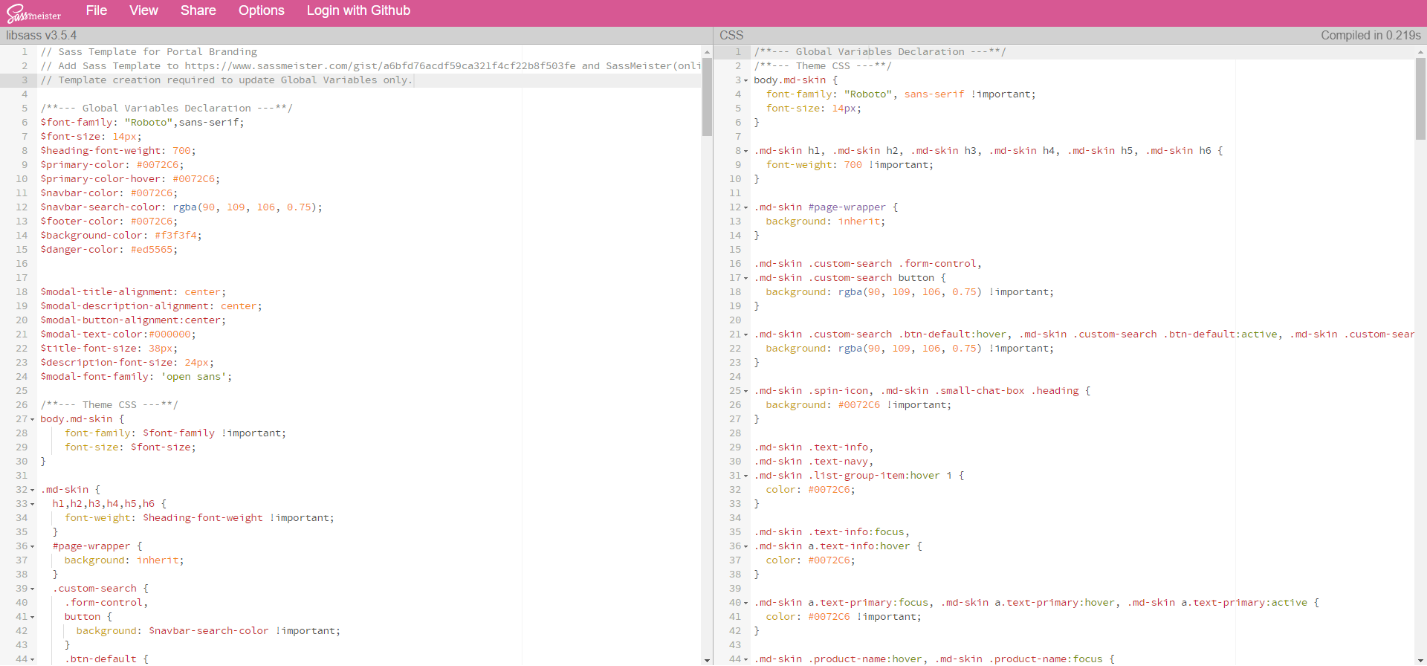Collapse the .md-skin #page-wrapper rule in CSS output
This screenshot has width=1427, height=666.
click(746, 207)
